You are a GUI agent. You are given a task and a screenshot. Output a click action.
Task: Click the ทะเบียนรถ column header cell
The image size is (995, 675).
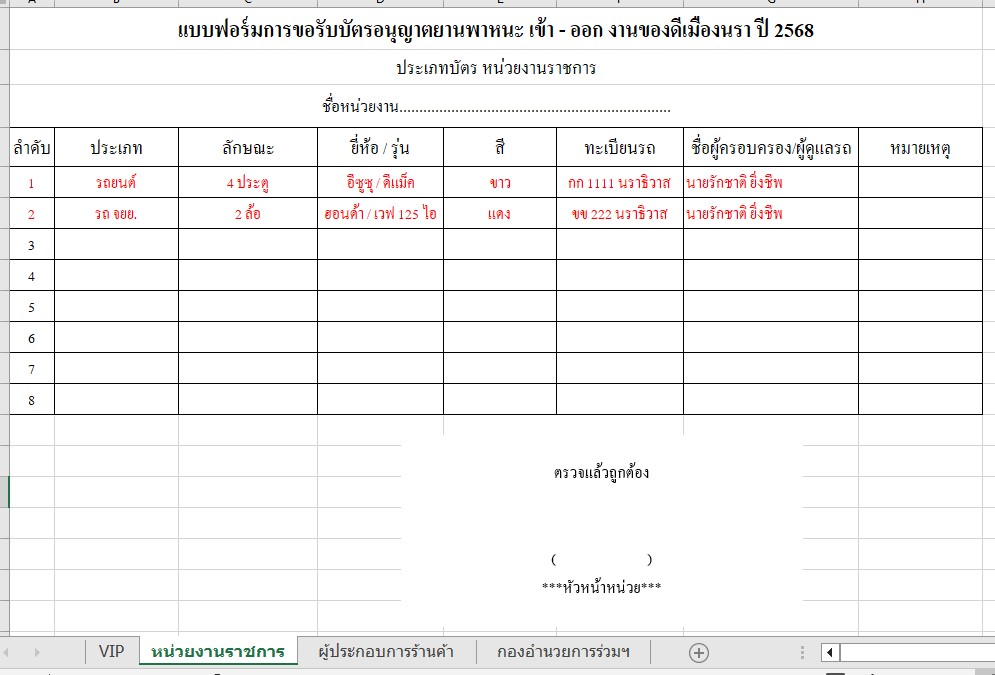click(619, 148)
